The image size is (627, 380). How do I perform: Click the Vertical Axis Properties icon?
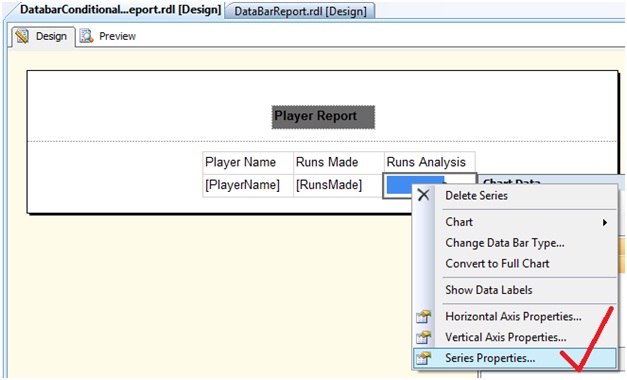click(423, 337)
